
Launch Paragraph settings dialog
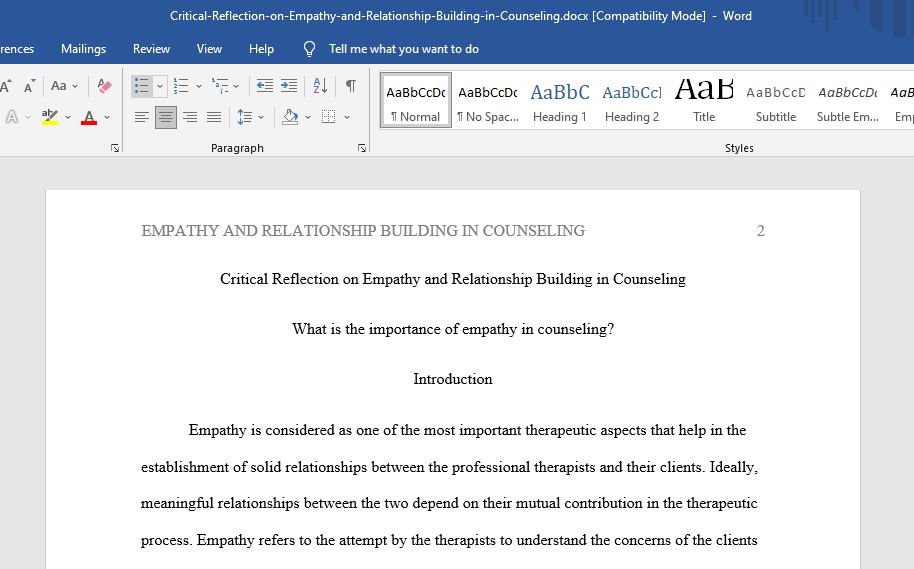click(x=362, y=148)
